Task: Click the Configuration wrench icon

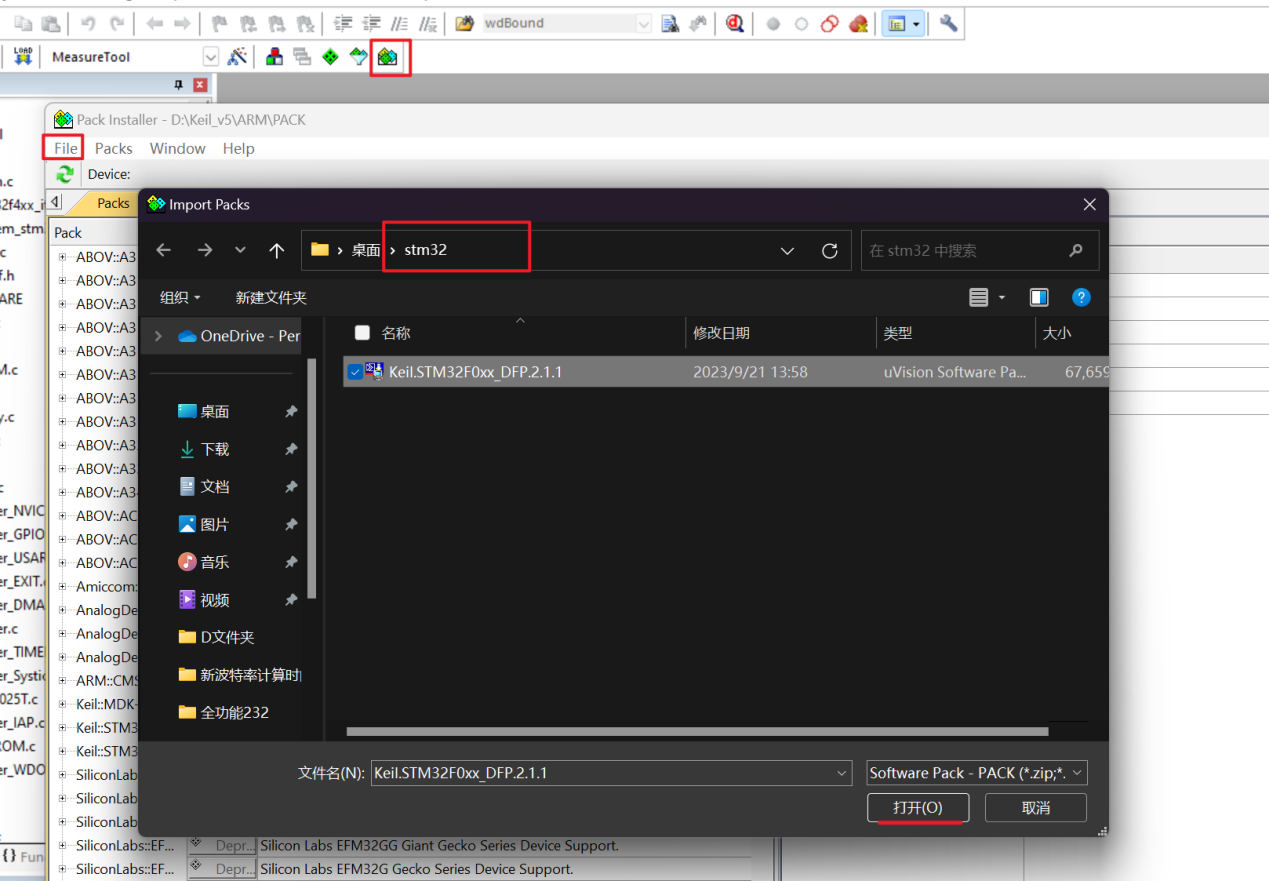Action: 948,23
